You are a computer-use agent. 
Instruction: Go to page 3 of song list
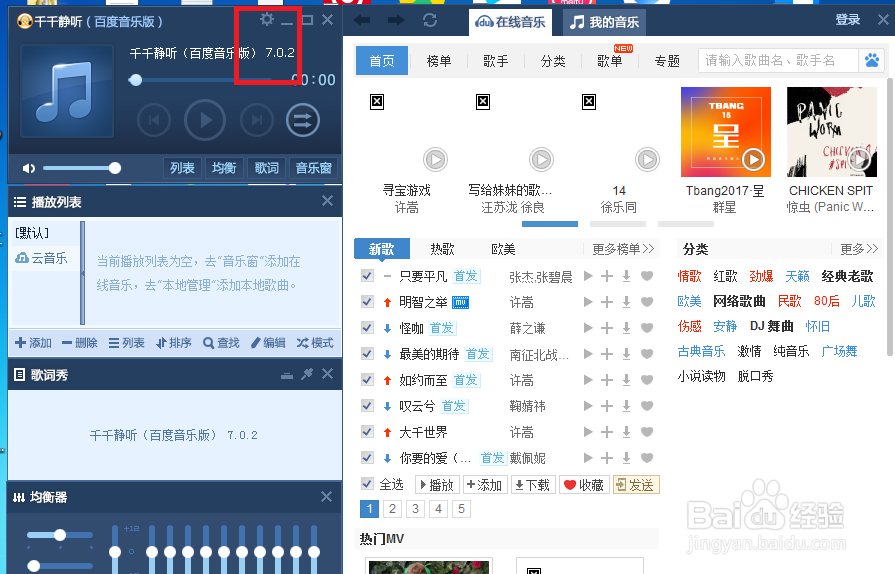point(416,508)
